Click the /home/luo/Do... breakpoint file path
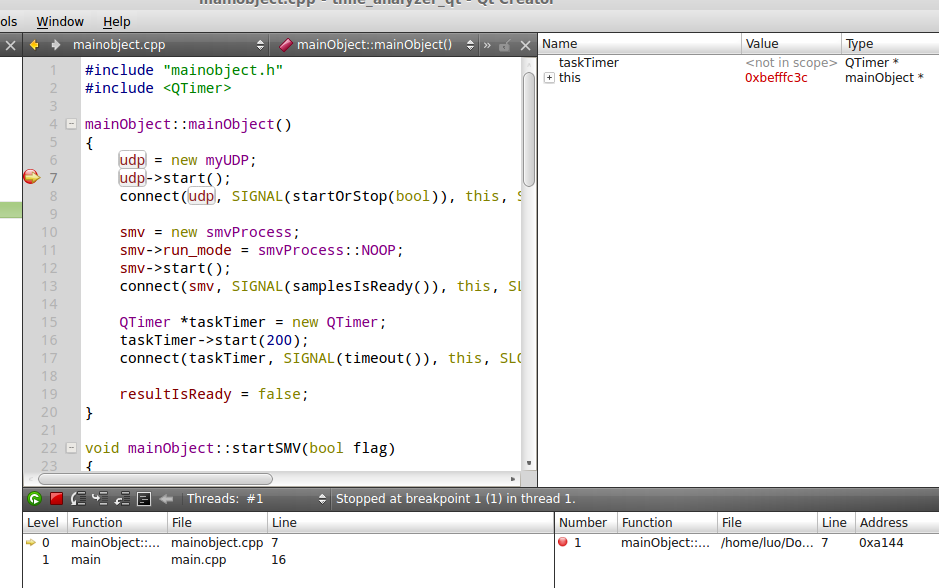939x588 pixels. click(767, 542)
